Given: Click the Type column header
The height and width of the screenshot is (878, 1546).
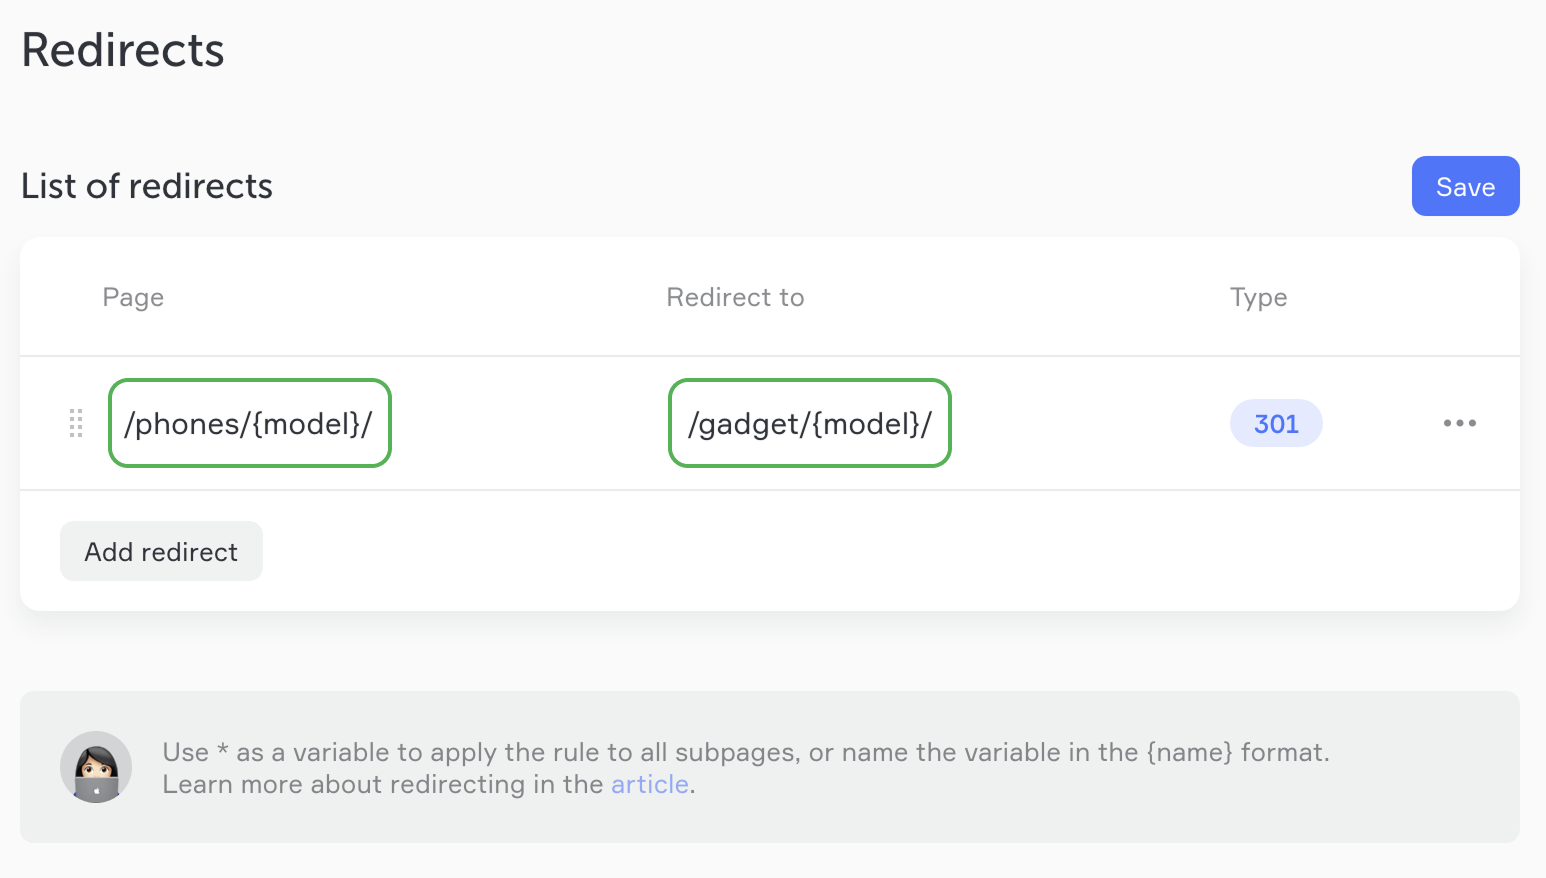Looking at the screenshot, I should tap(1258, 297).
